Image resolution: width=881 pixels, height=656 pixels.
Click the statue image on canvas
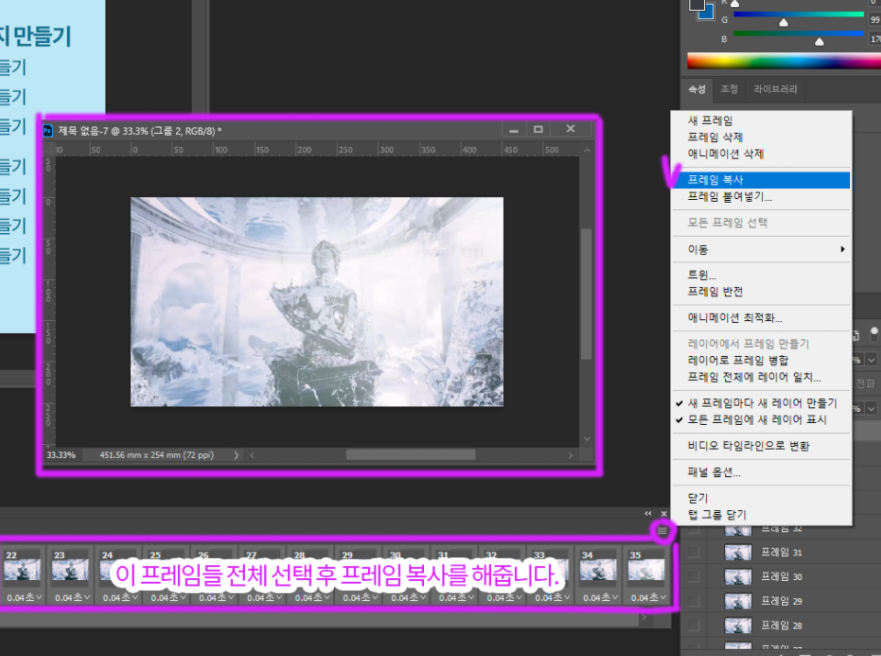click(317, 302)
